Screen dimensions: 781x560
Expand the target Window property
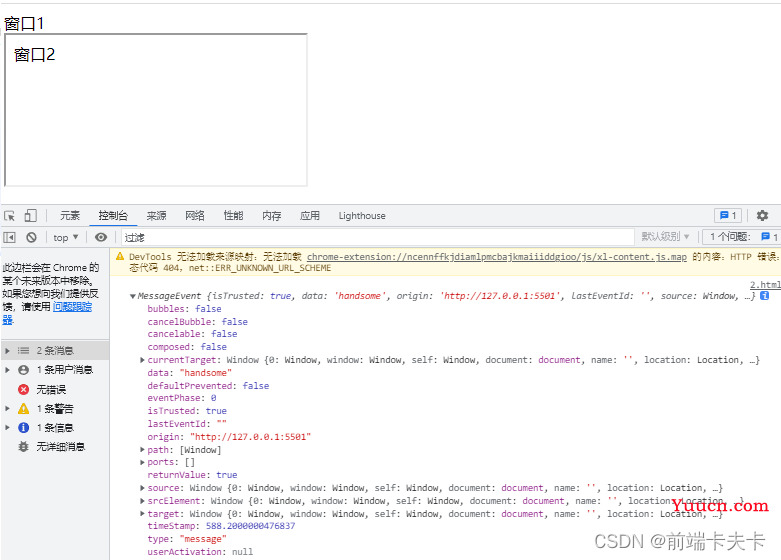[142, 514]
